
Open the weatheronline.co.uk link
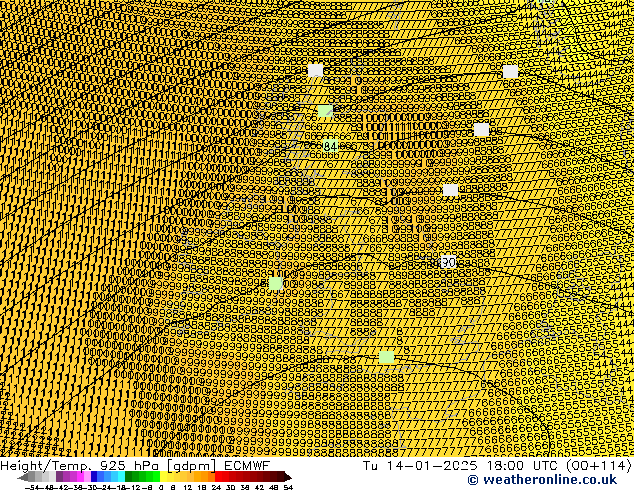pos(542,480)
